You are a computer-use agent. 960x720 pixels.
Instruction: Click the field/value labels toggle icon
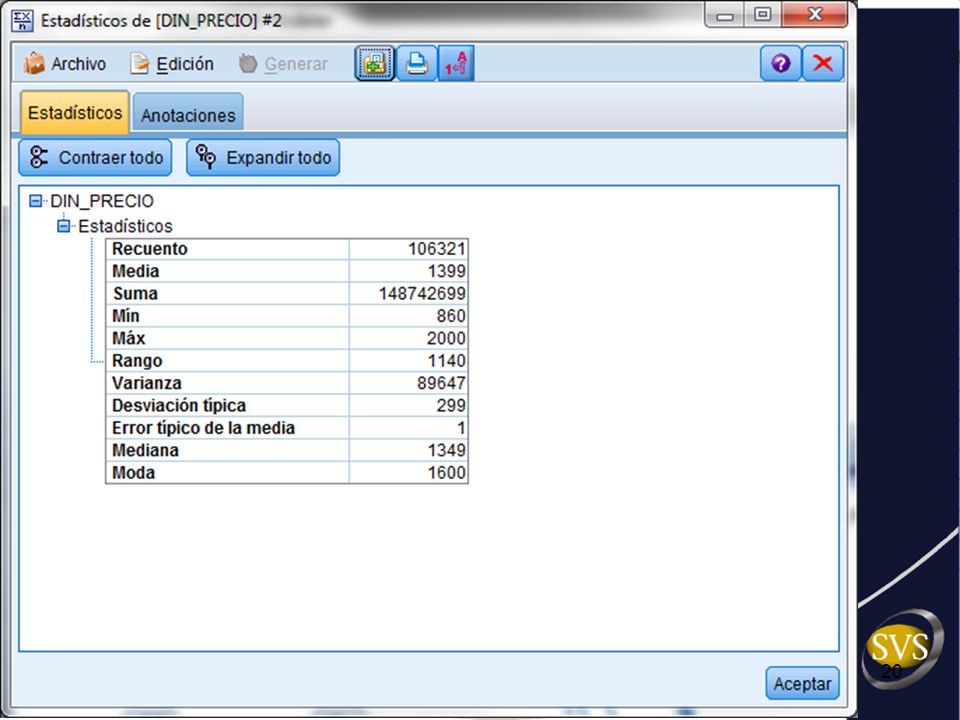click(456, 63)
